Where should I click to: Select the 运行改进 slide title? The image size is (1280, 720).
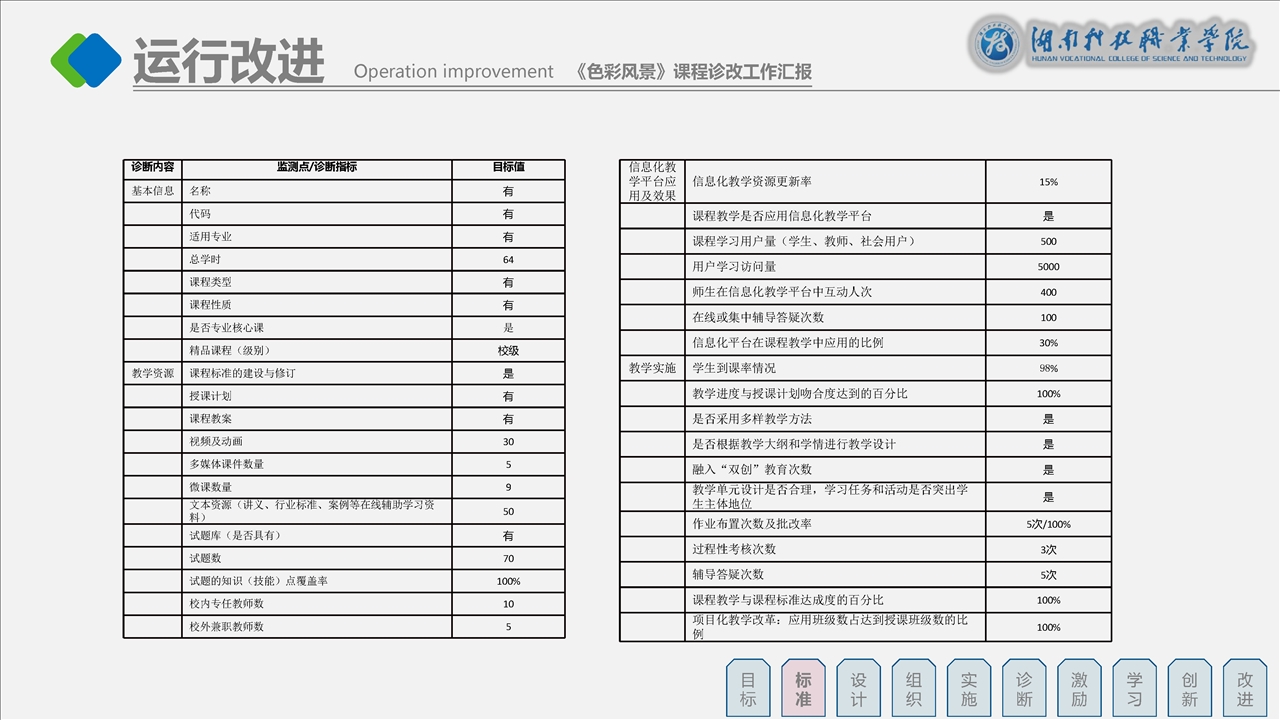coord(229,62)
